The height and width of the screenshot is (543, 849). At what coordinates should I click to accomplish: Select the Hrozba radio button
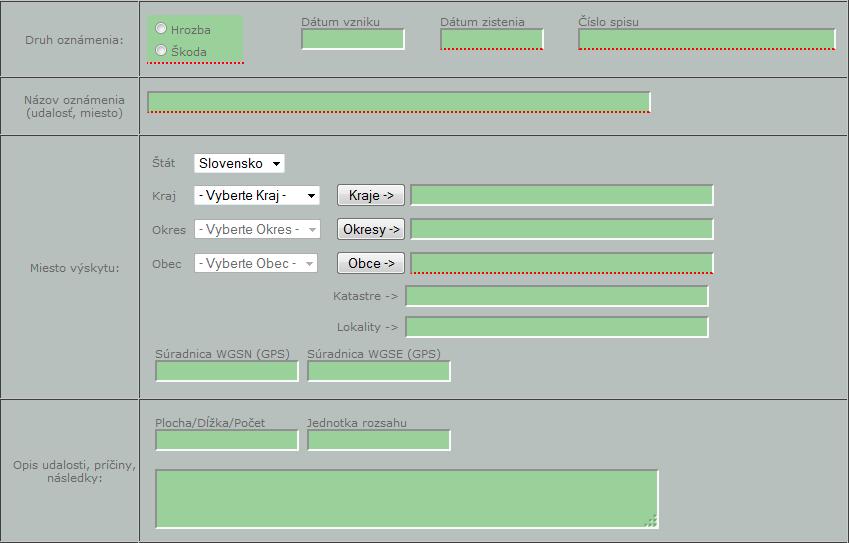pyautogui.click(x=161, y=28)
